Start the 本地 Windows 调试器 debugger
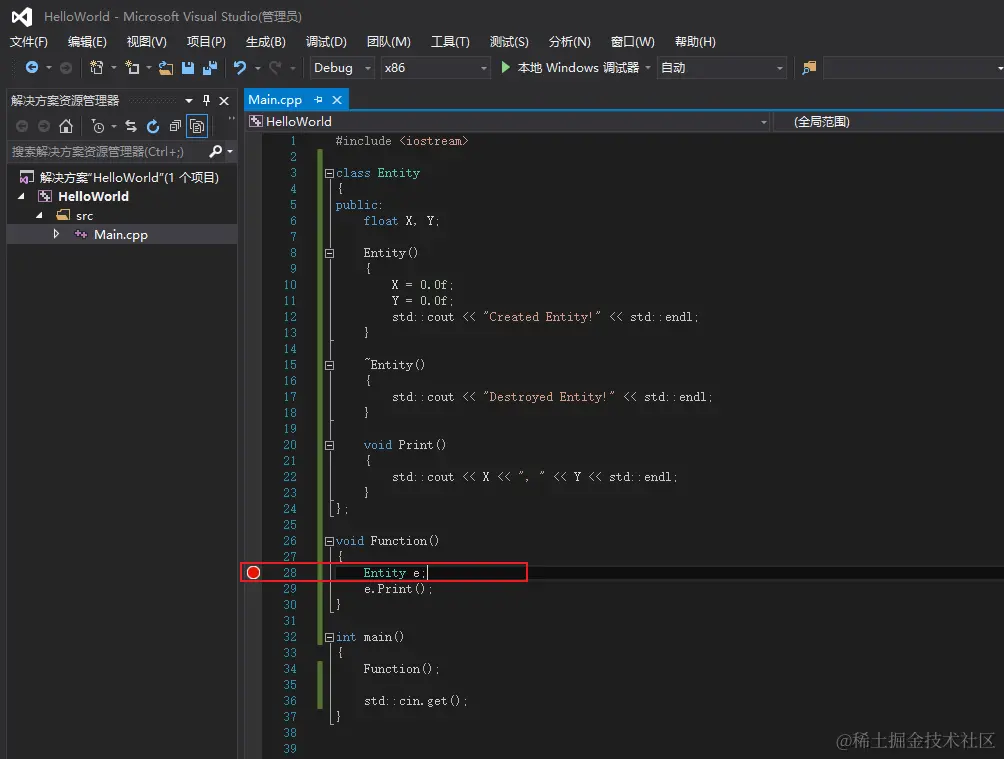Viewport: 1004px width, 759px height. [x=569, y=68]
